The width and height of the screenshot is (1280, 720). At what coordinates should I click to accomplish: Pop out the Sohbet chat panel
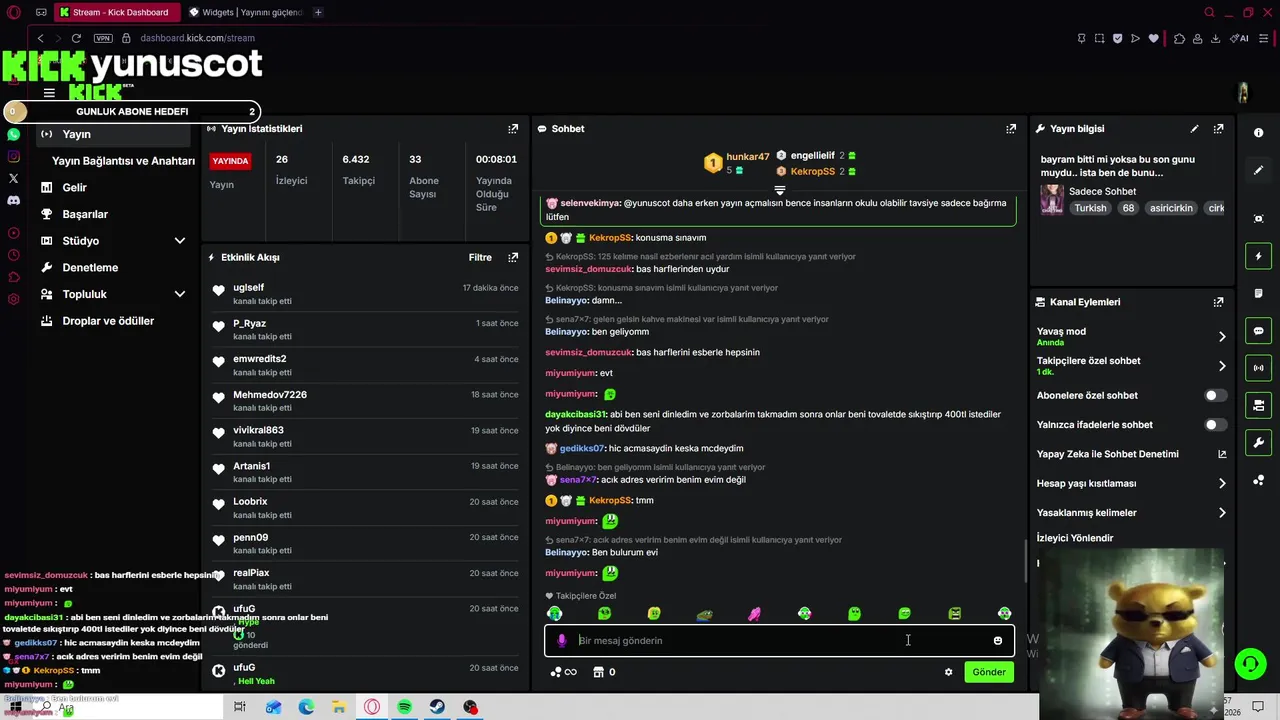point(1011,129)
